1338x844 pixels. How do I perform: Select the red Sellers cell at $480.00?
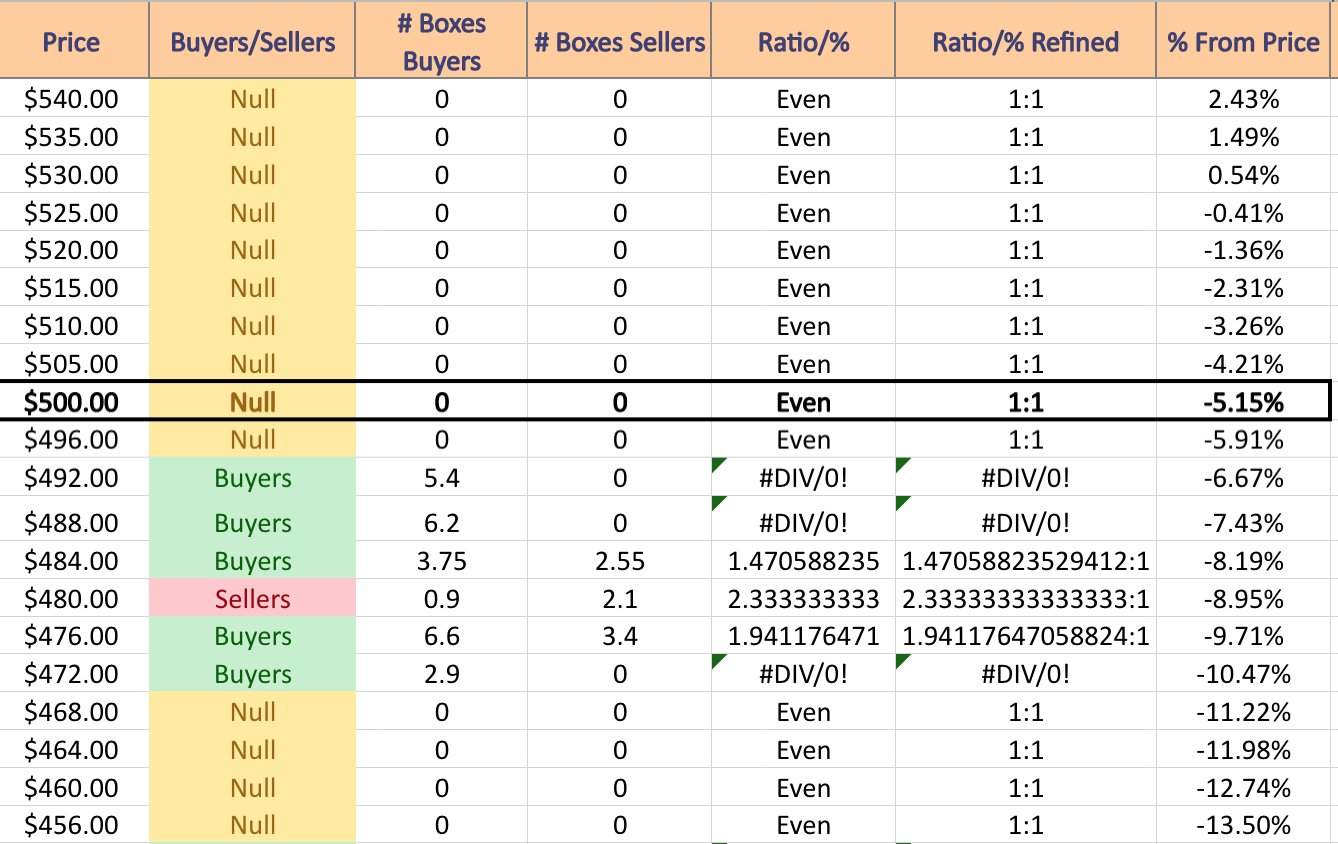point(253,599)
